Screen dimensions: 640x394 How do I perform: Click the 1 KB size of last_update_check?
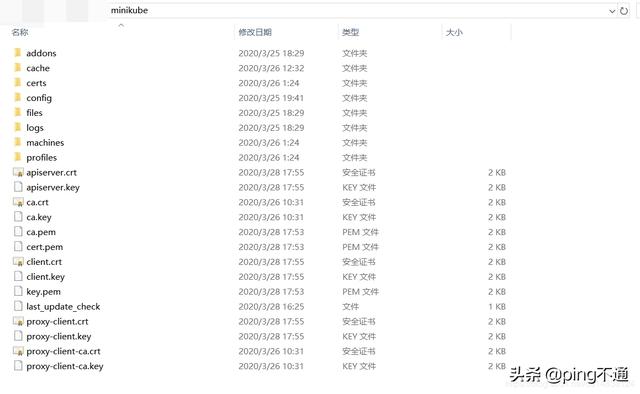pyautogui.click(x=497, y=307)
